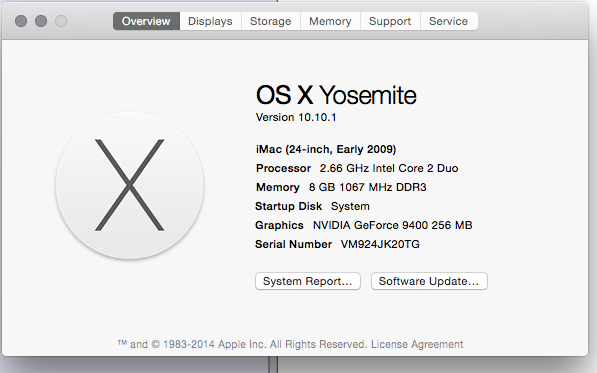Click the OS X Yosemite logo
The image size is (597, 373).
point(129,185)
